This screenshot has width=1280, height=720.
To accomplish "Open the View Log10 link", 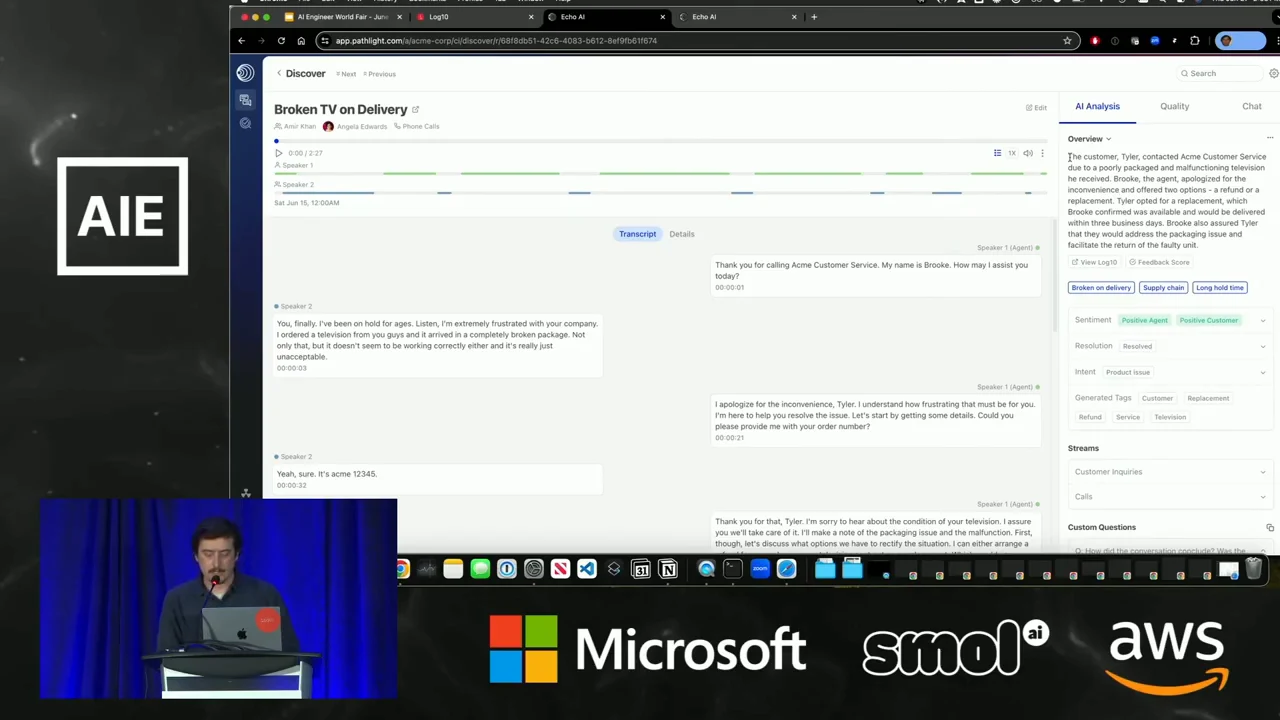I will tap(1094, 262).
